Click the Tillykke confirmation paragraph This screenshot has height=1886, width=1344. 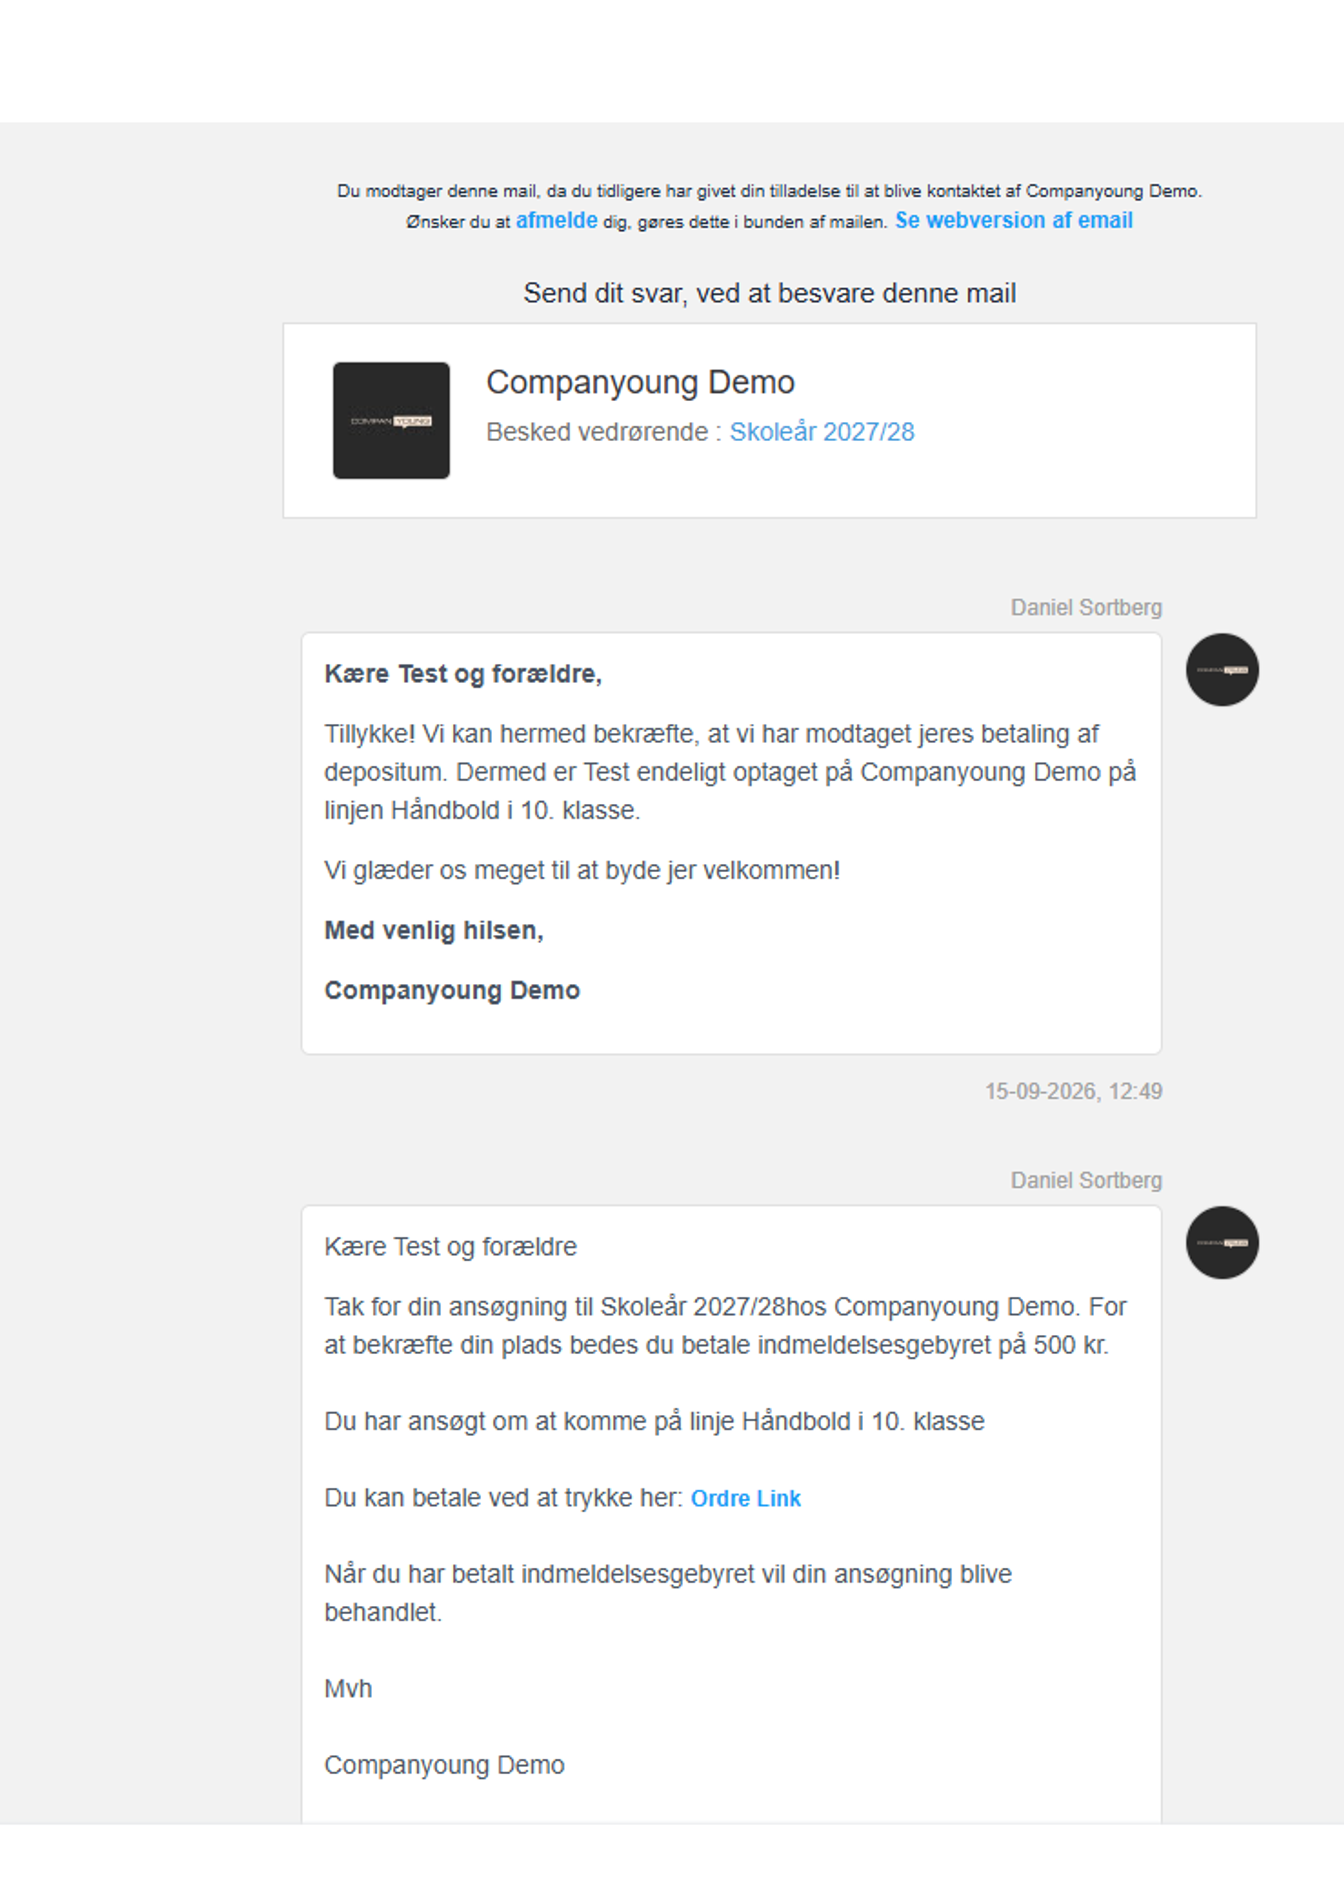(730, 772)
